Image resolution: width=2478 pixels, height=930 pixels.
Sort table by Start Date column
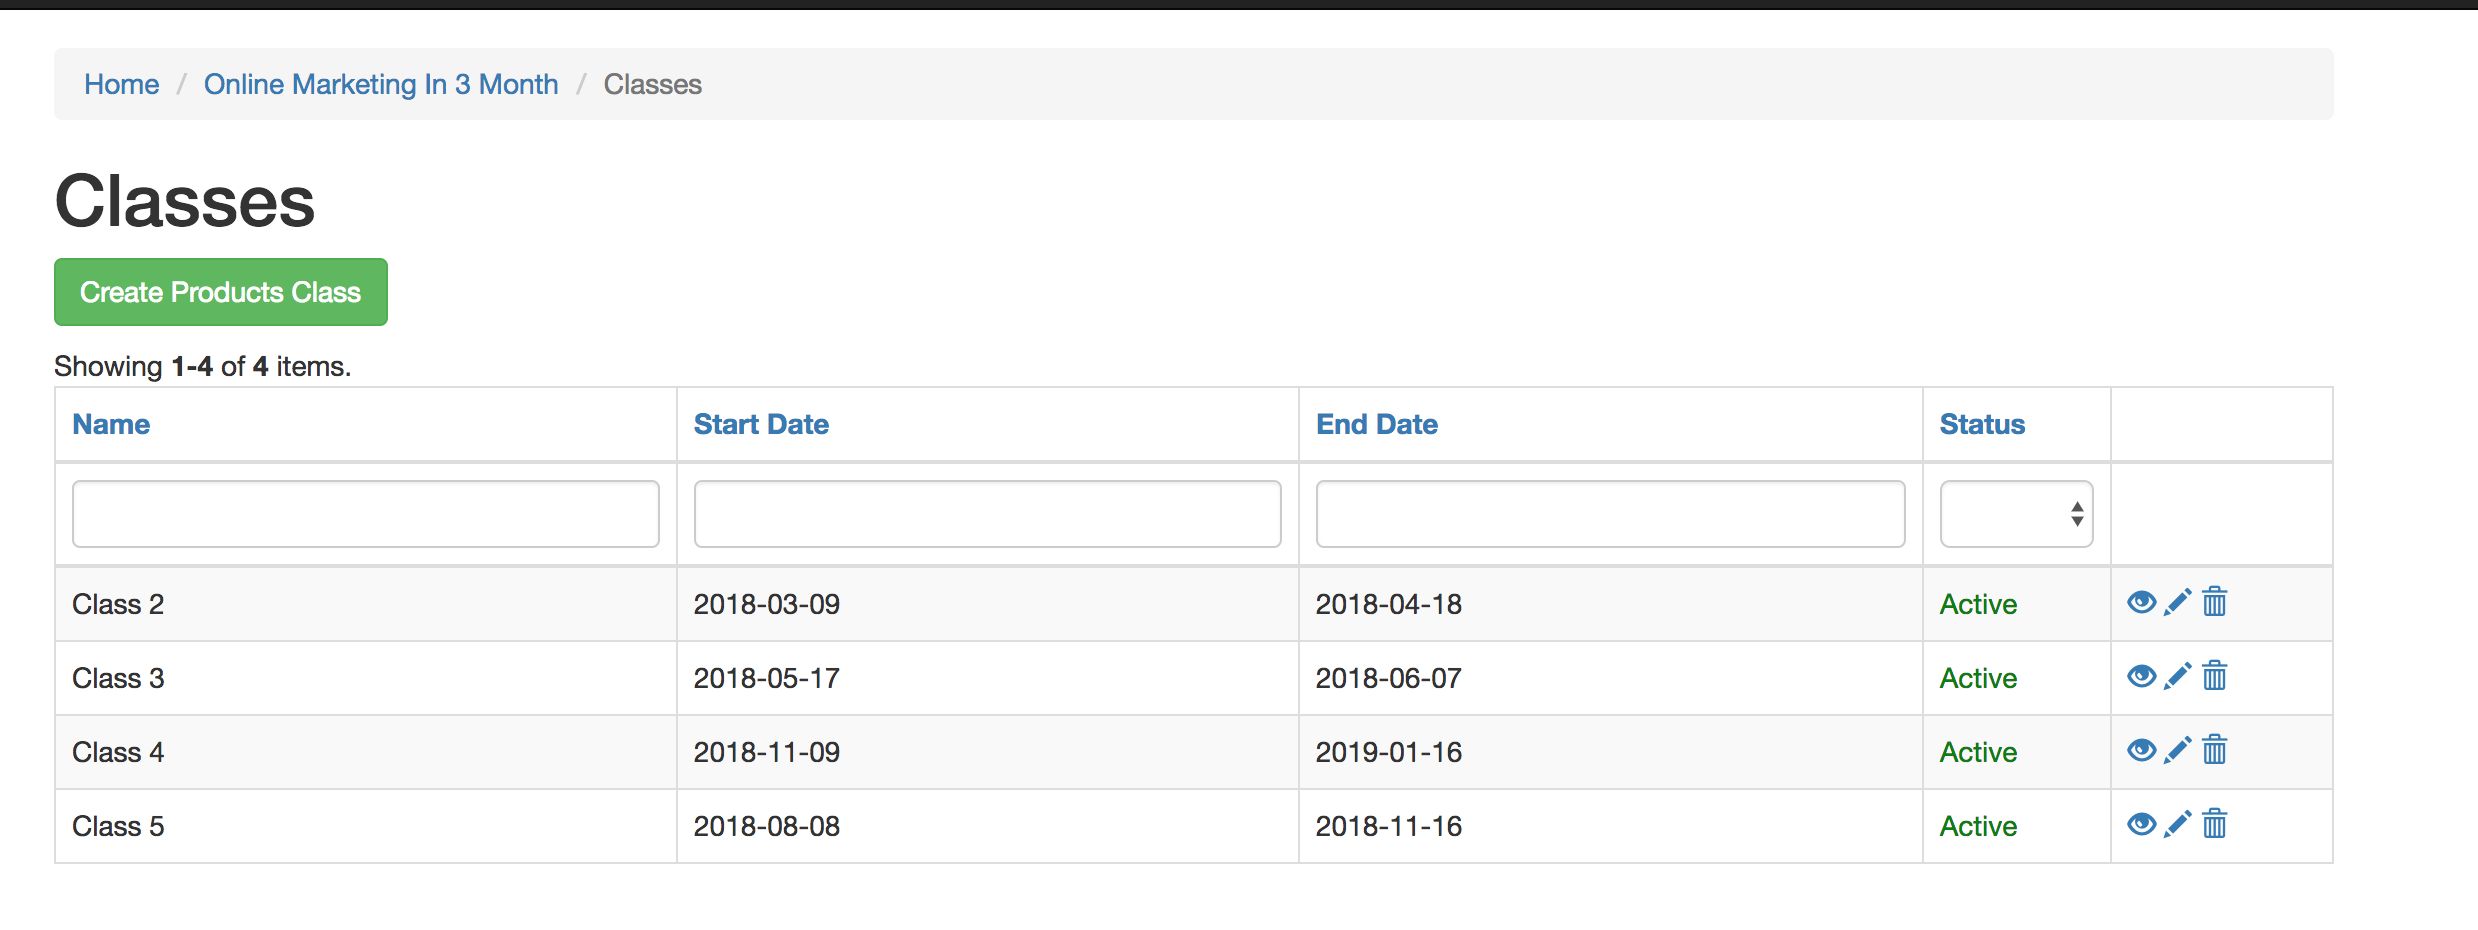pos(761,424)
